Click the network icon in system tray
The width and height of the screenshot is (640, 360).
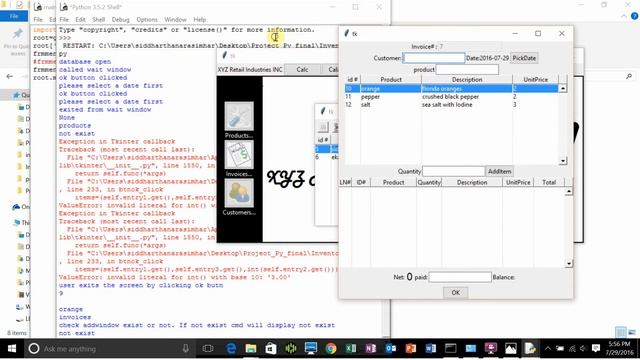pyautogui.click(x=572, y=349)
